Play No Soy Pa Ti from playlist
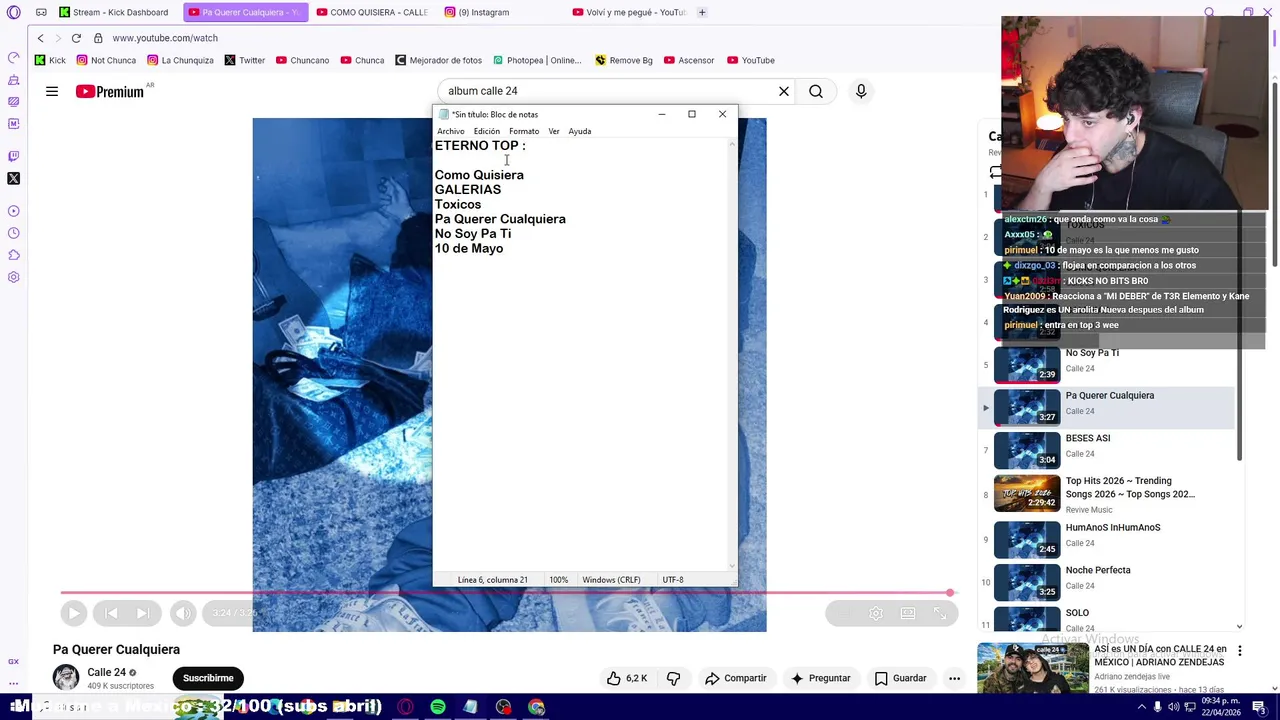This screenshot has width=1280, height=720. point(1108,364)
